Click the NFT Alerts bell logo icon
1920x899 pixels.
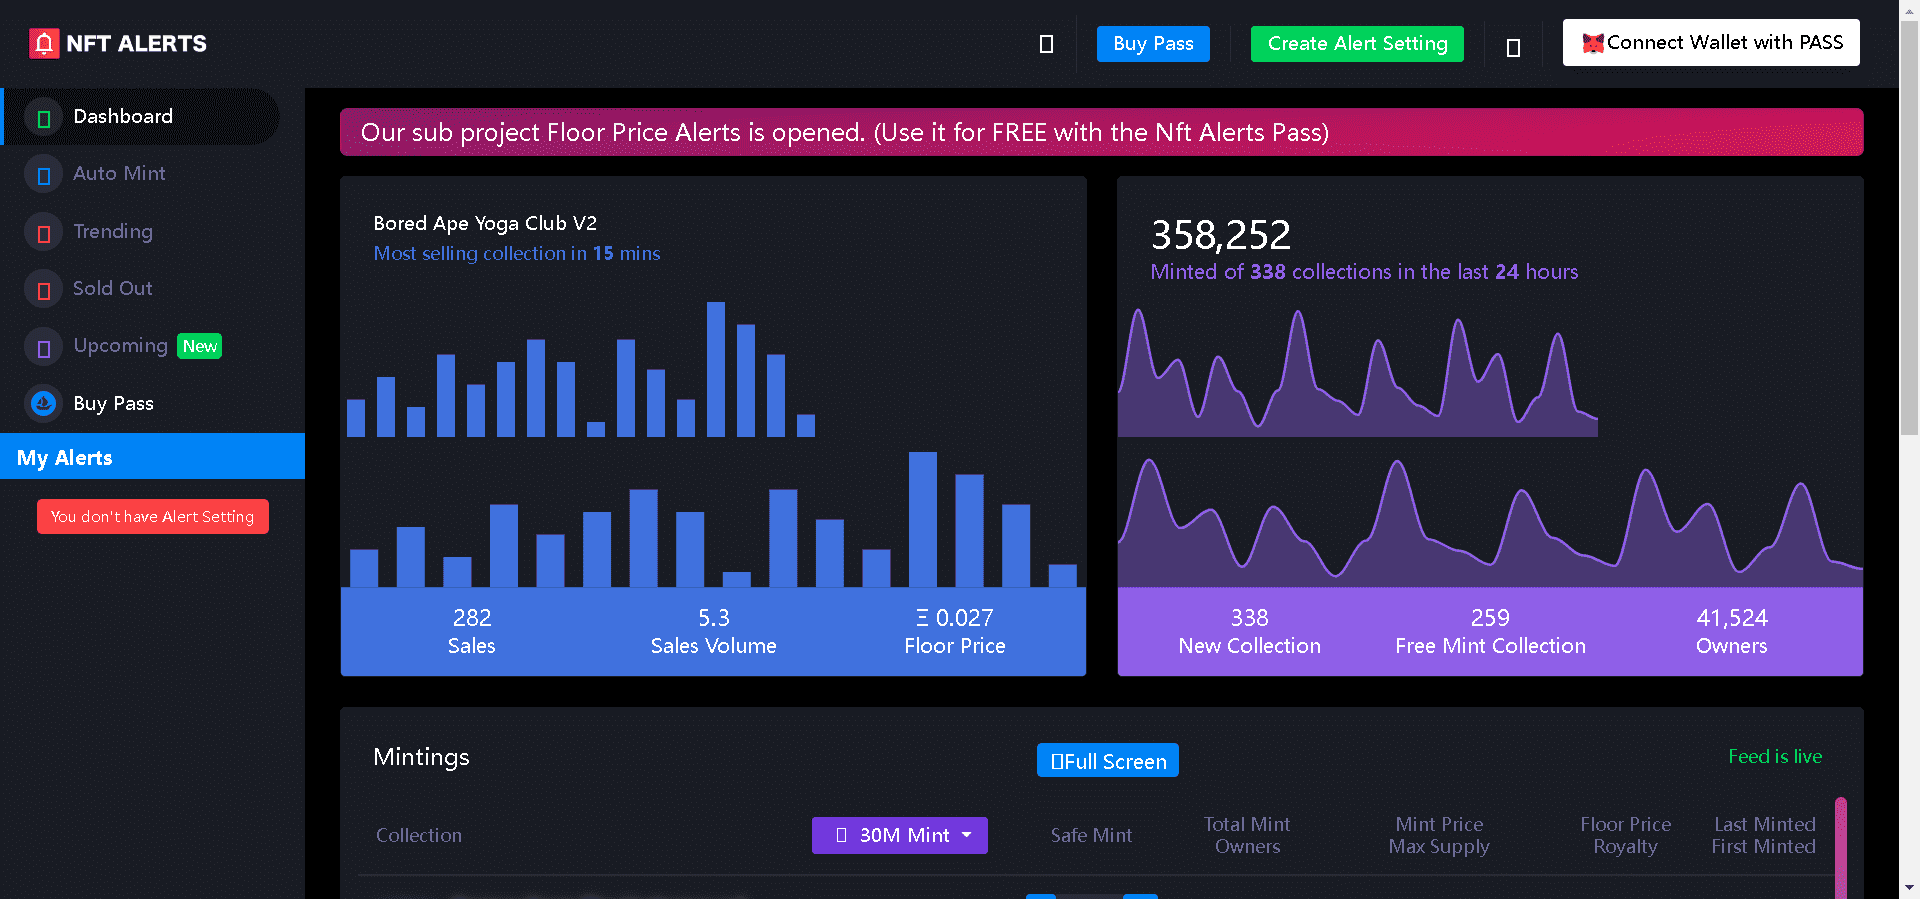(44, 43)
